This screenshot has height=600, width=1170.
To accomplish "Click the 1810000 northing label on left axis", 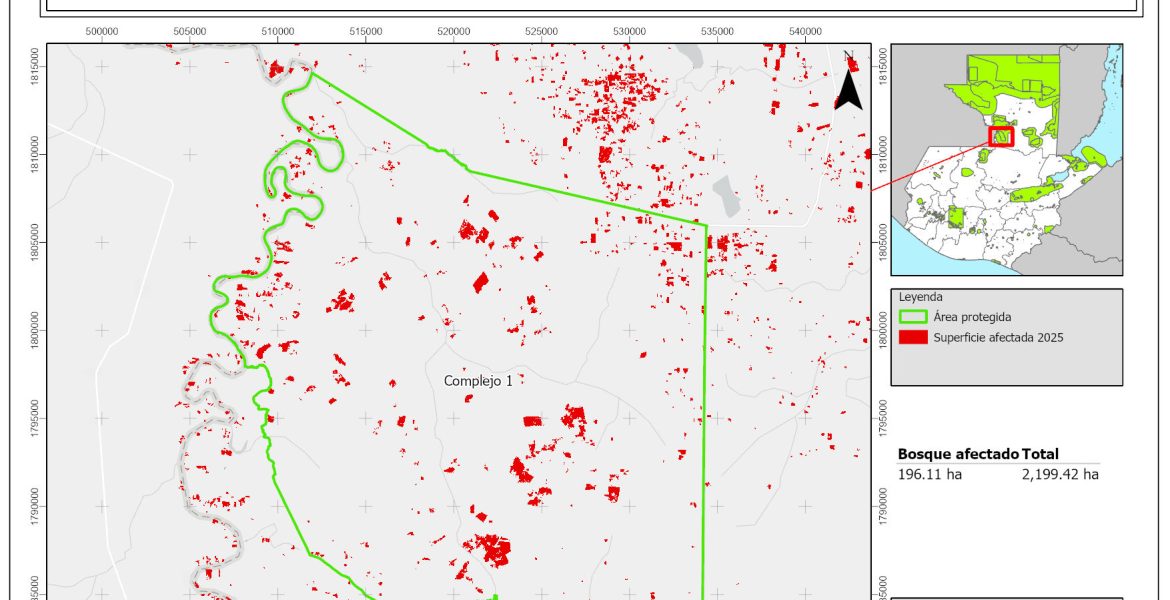I will [x=36, y=155].
